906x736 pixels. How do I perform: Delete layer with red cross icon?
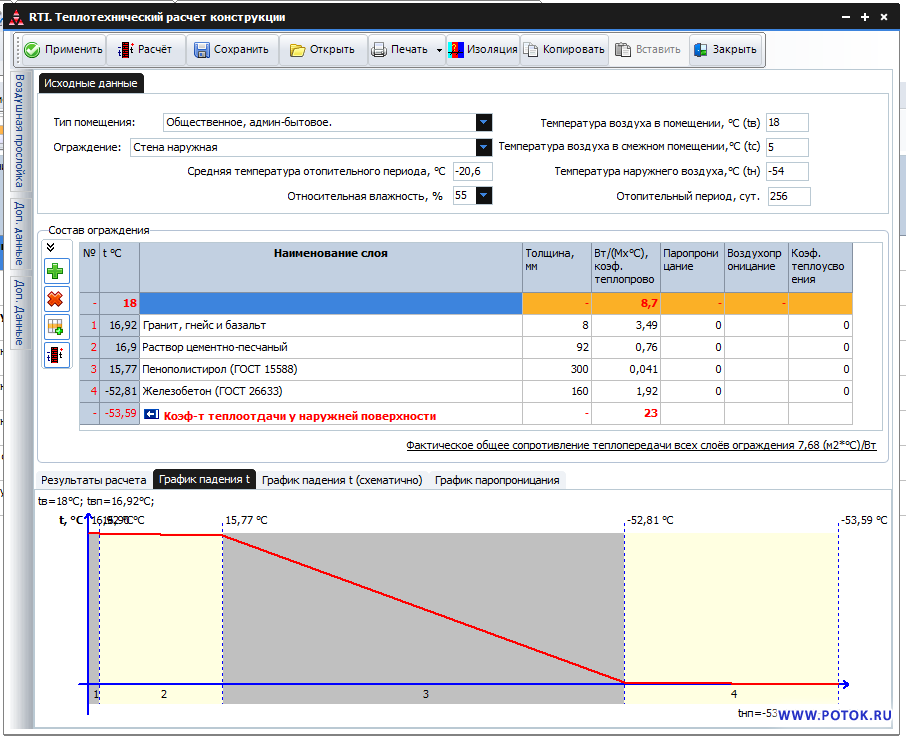[x=55, y=299]
